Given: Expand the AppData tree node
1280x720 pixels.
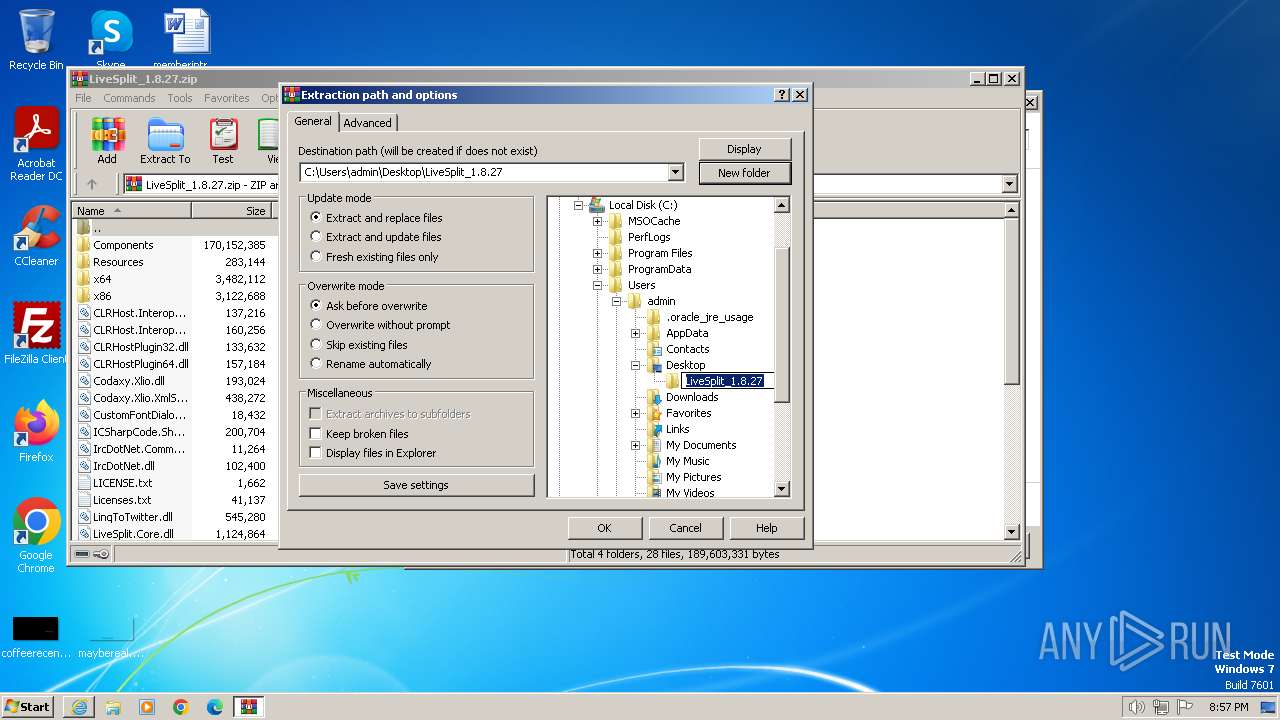Looking at the screenshot, I should click(635, 333).
